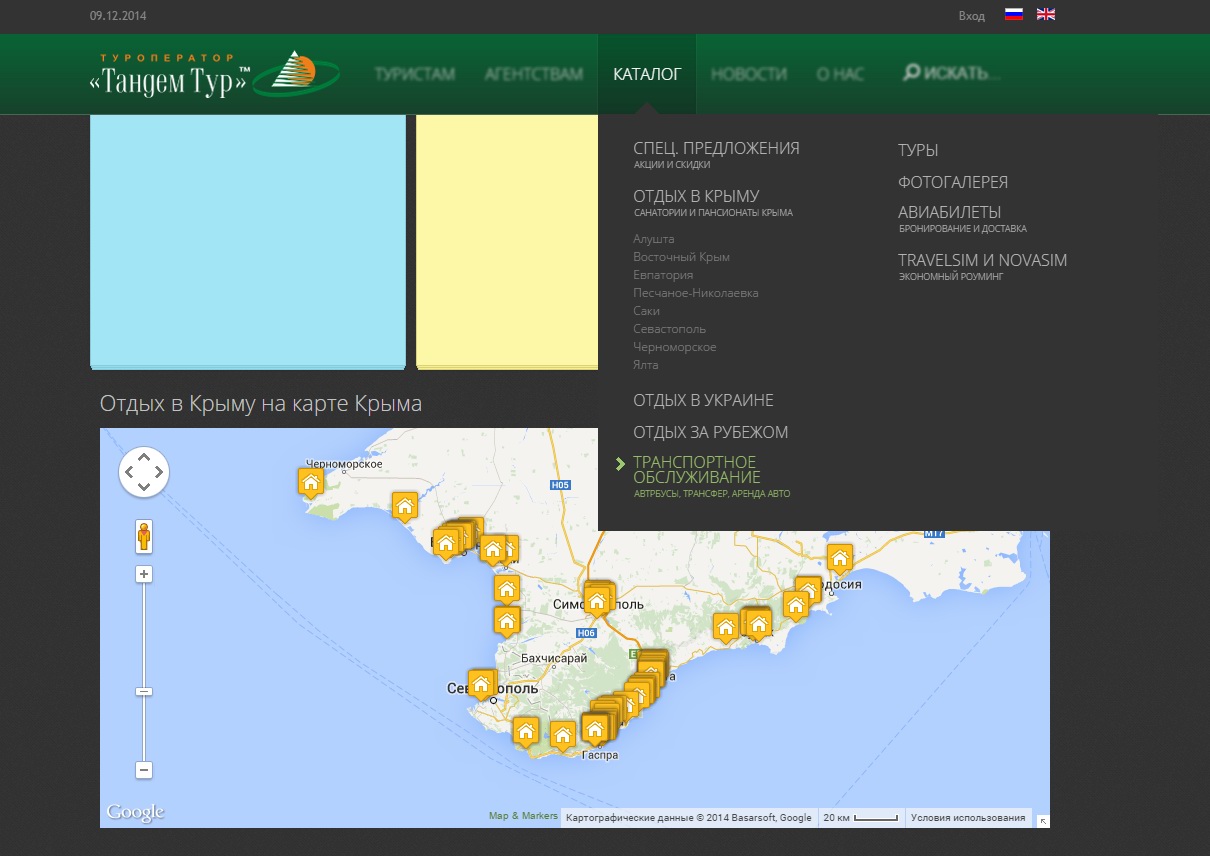Screen dimensions: 1210x856
Task: Click the Искать search field
Action: coord(955,74)
